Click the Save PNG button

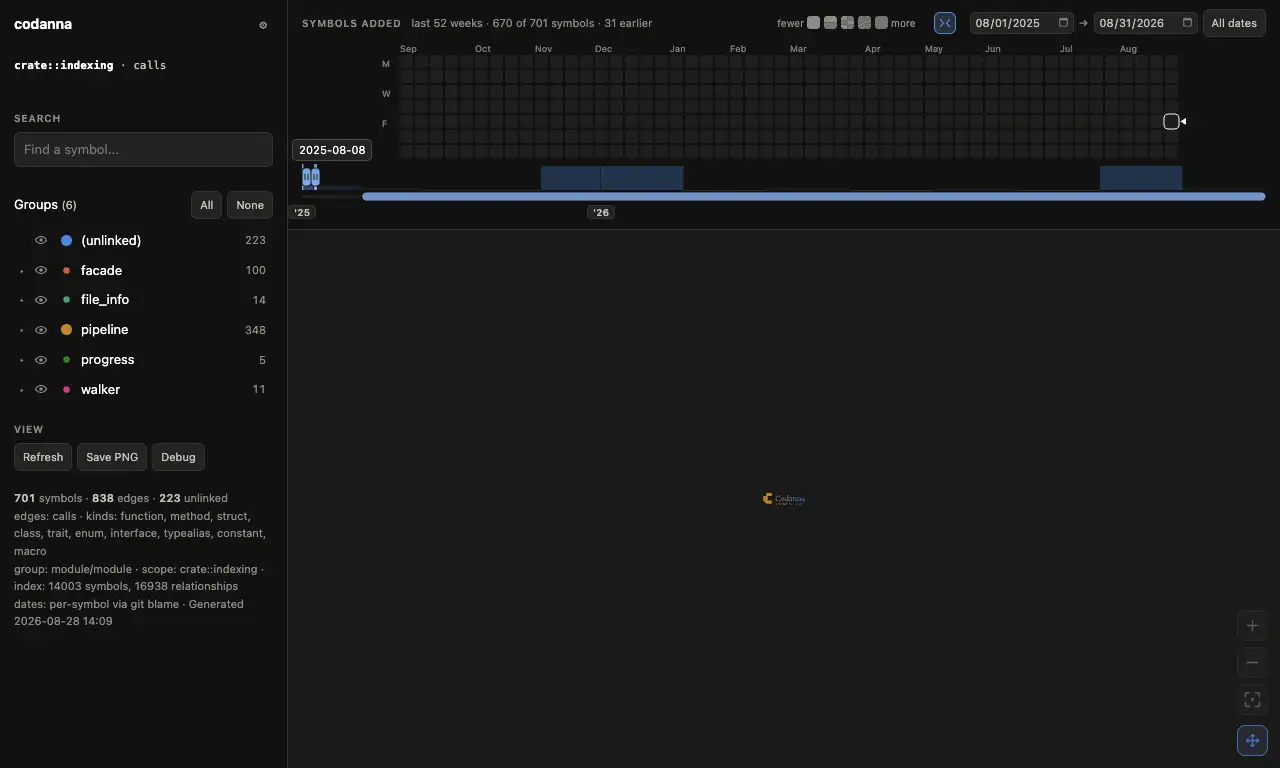[x=112, y=457]
